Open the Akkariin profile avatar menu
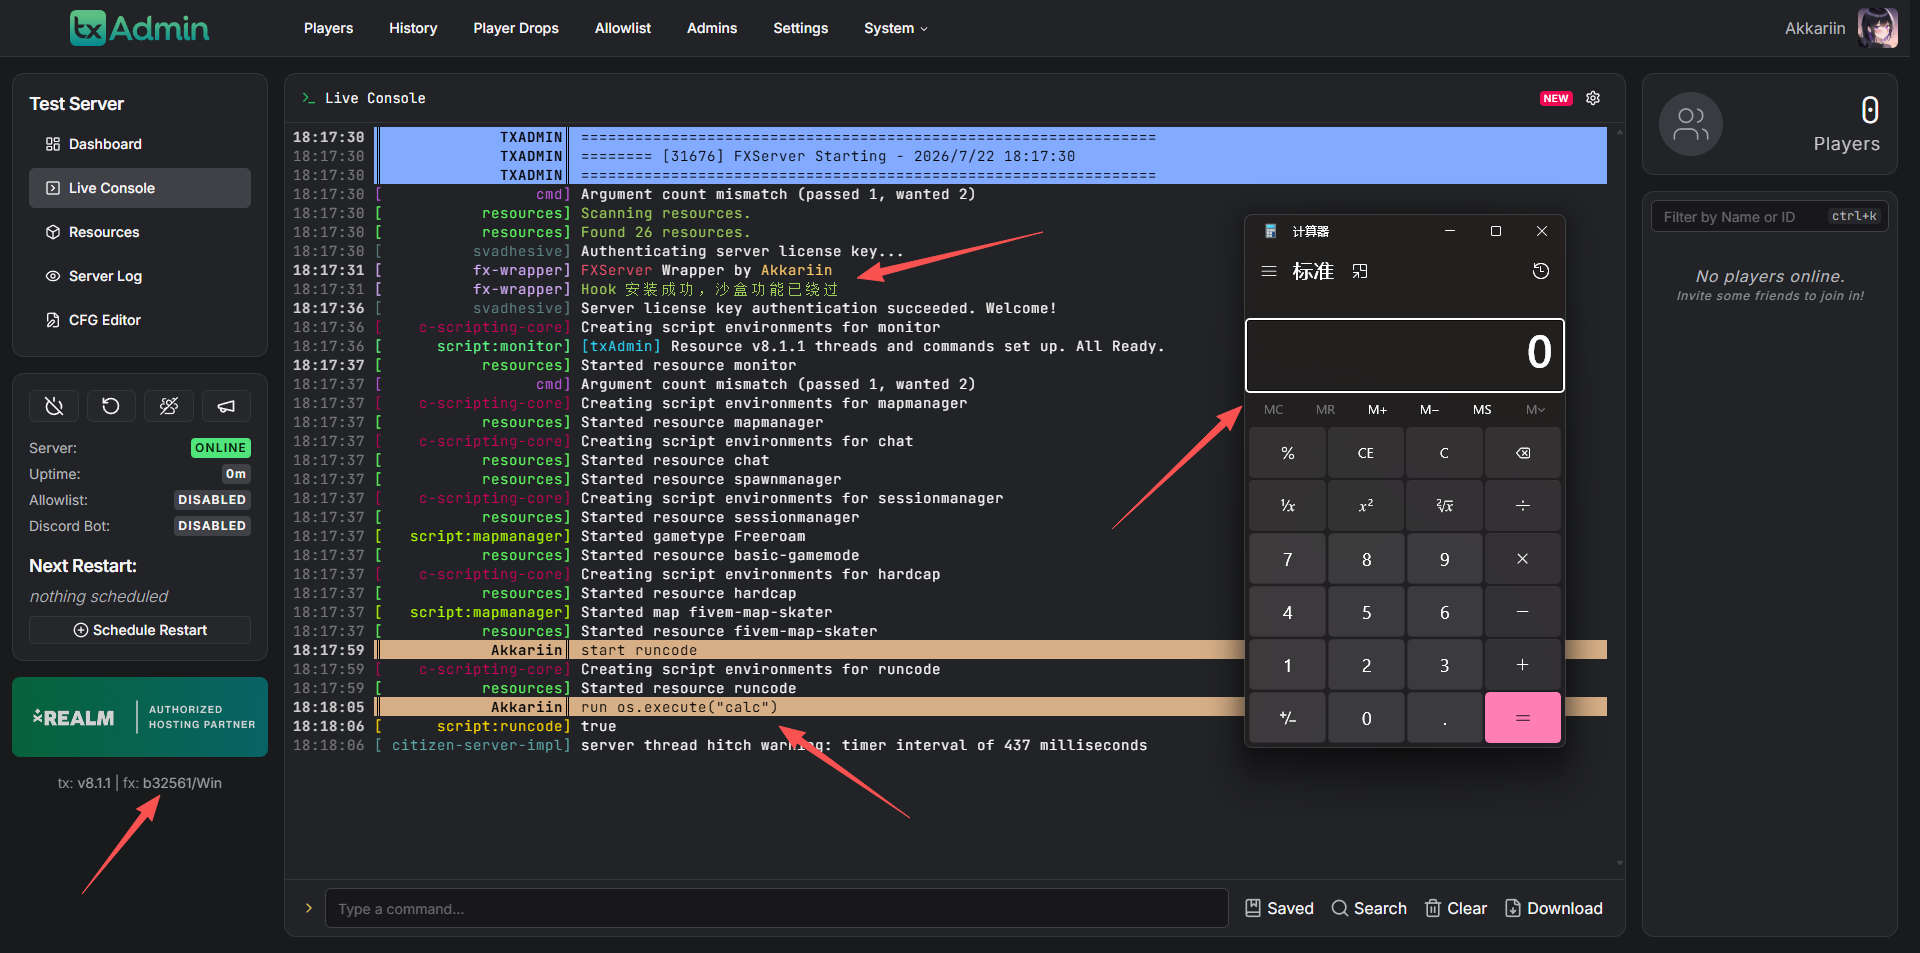Image resolution: width=1920 pixels, height=953 pixels. coord(1877,28)
